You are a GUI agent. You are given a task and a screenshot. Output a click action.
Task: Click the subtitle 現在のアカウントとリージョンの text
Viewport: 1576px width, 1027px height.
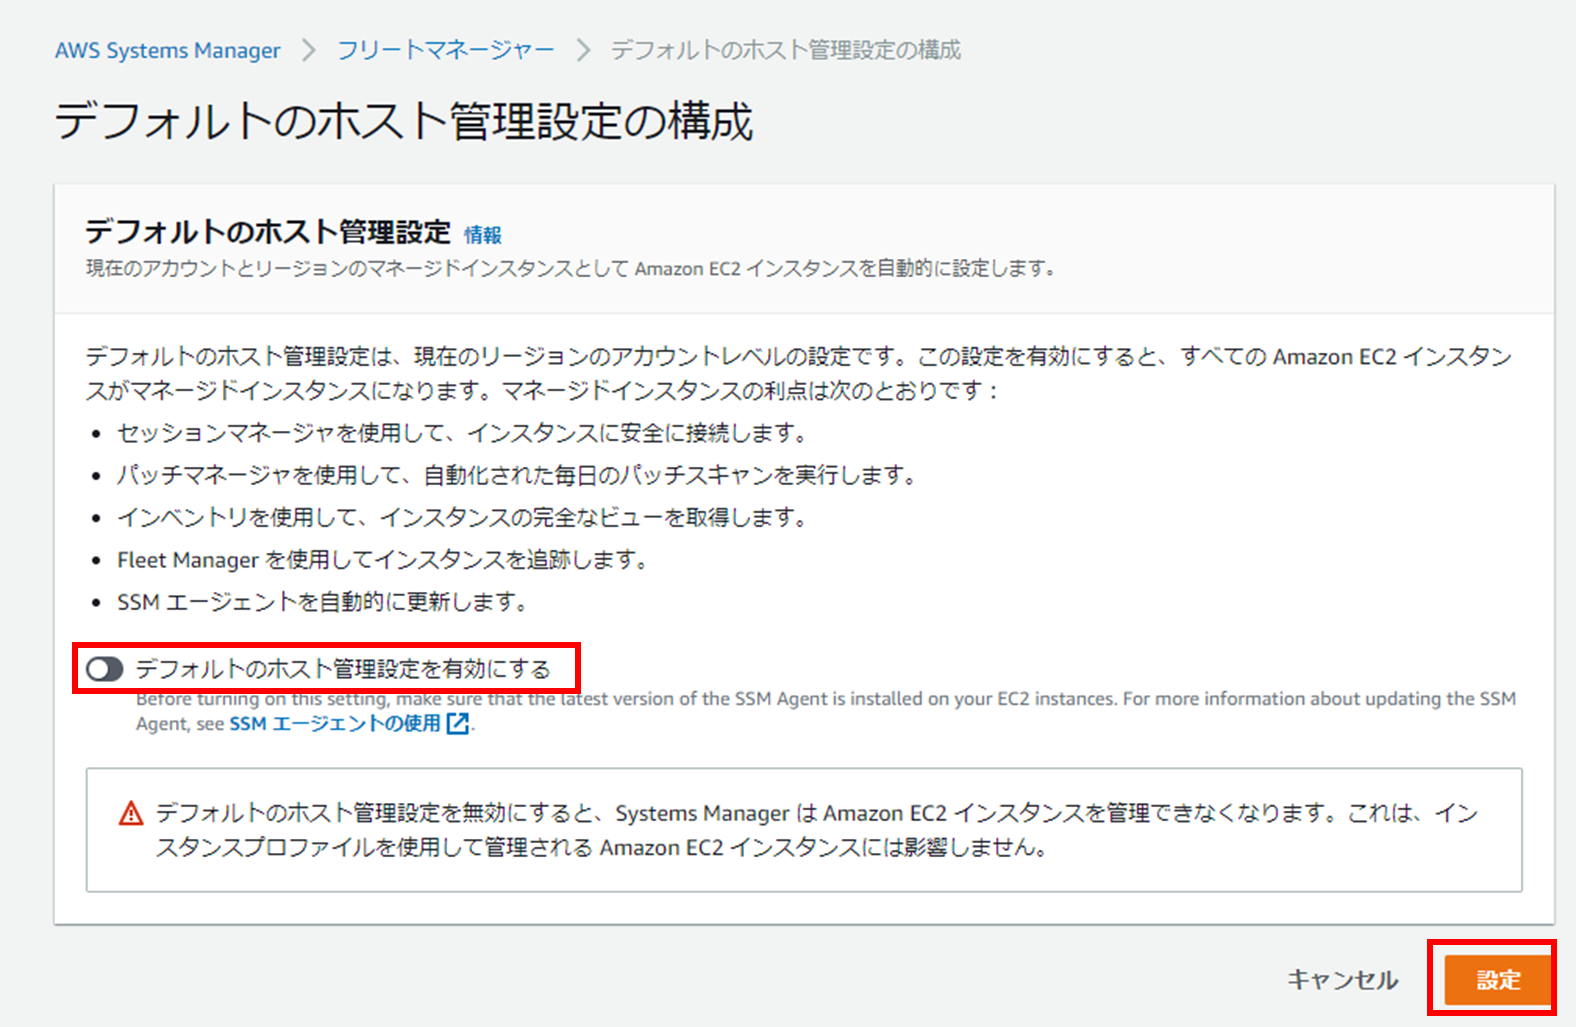point(570,268)
